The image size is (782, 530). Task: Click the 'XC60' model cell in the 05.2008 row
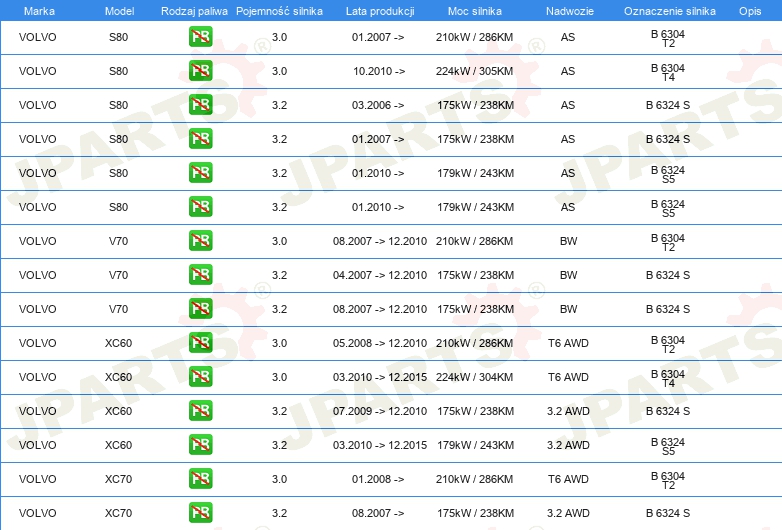(x=118, y=343)
